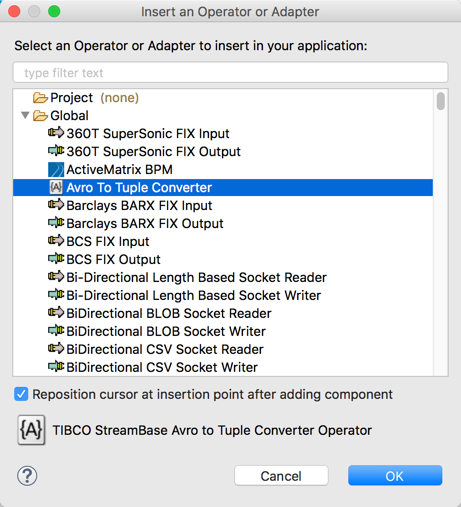Select the Global folder node
Screen dimensions: 461x507
pos(61,116)
